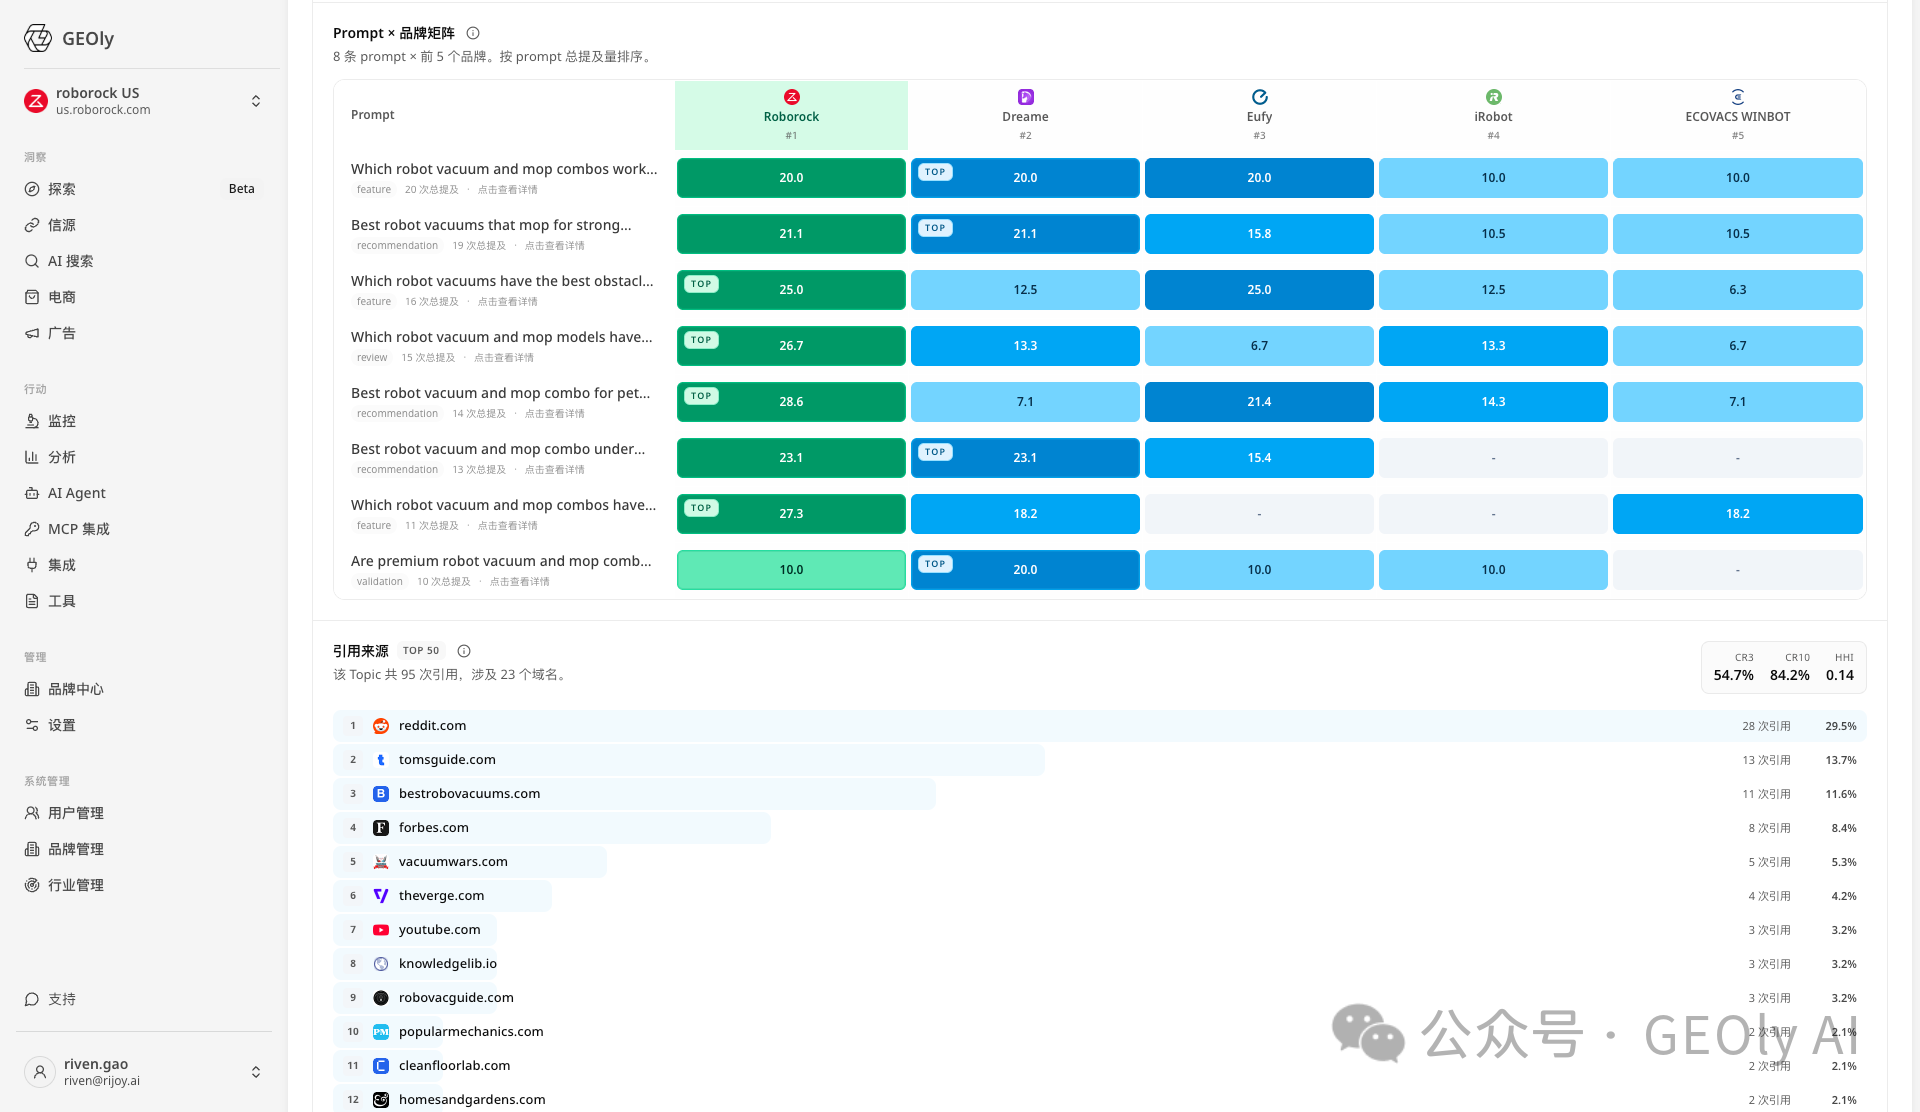Viewport: 1920px width, 1112px height.
Task: Open the 品牌管理 building icon
Action: 32,849
